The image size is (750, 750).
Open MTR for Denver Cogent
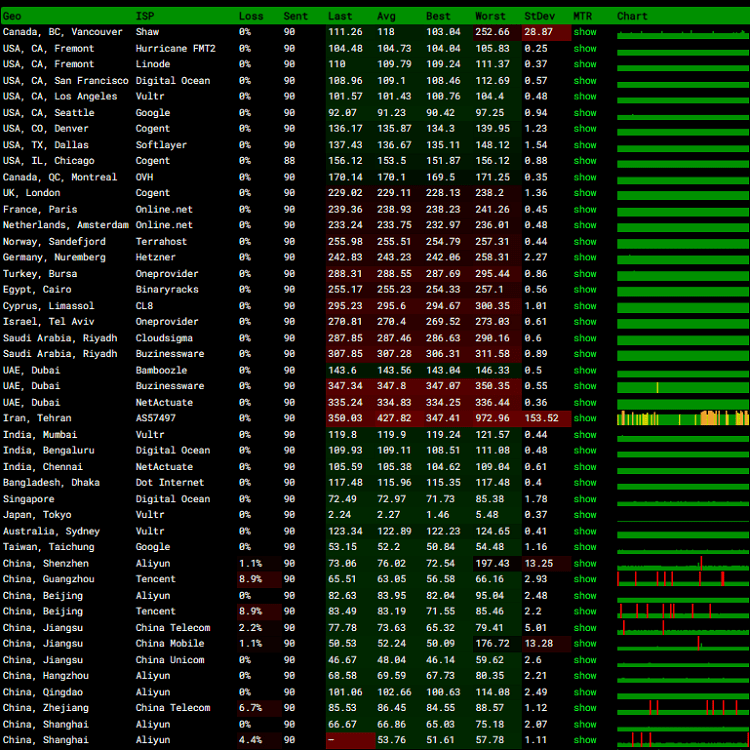click(x=585, y=129)
